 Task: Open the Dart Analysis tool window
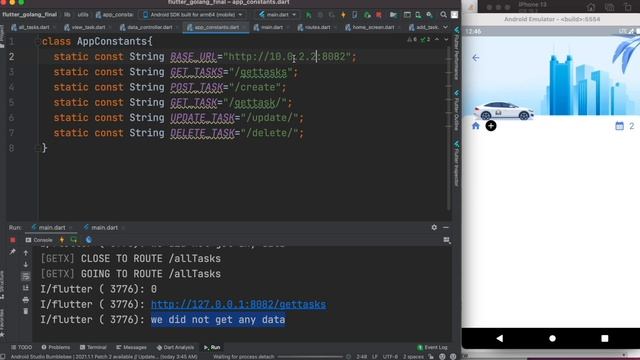coord(175,347)
